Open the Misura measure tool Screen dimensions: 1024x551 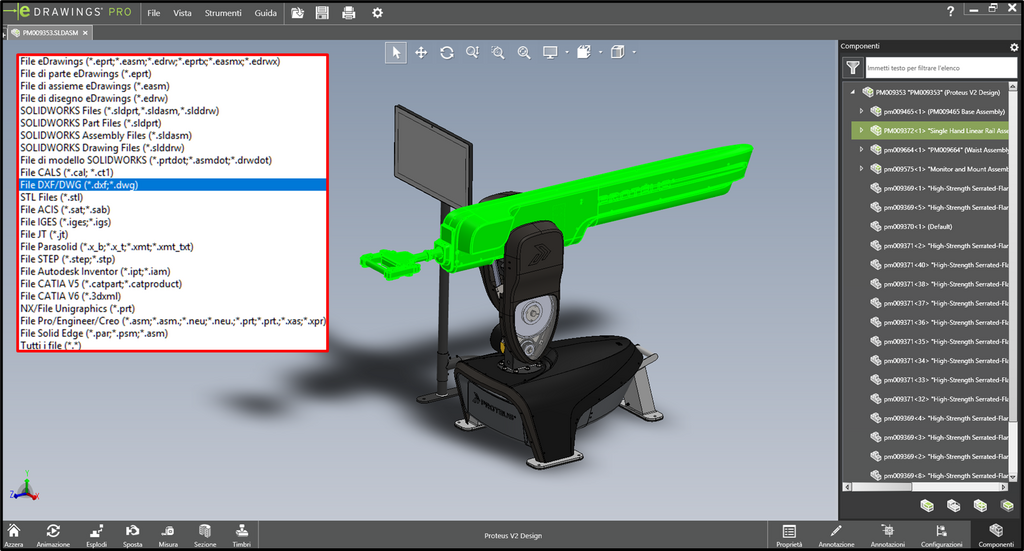pos(168,535)
